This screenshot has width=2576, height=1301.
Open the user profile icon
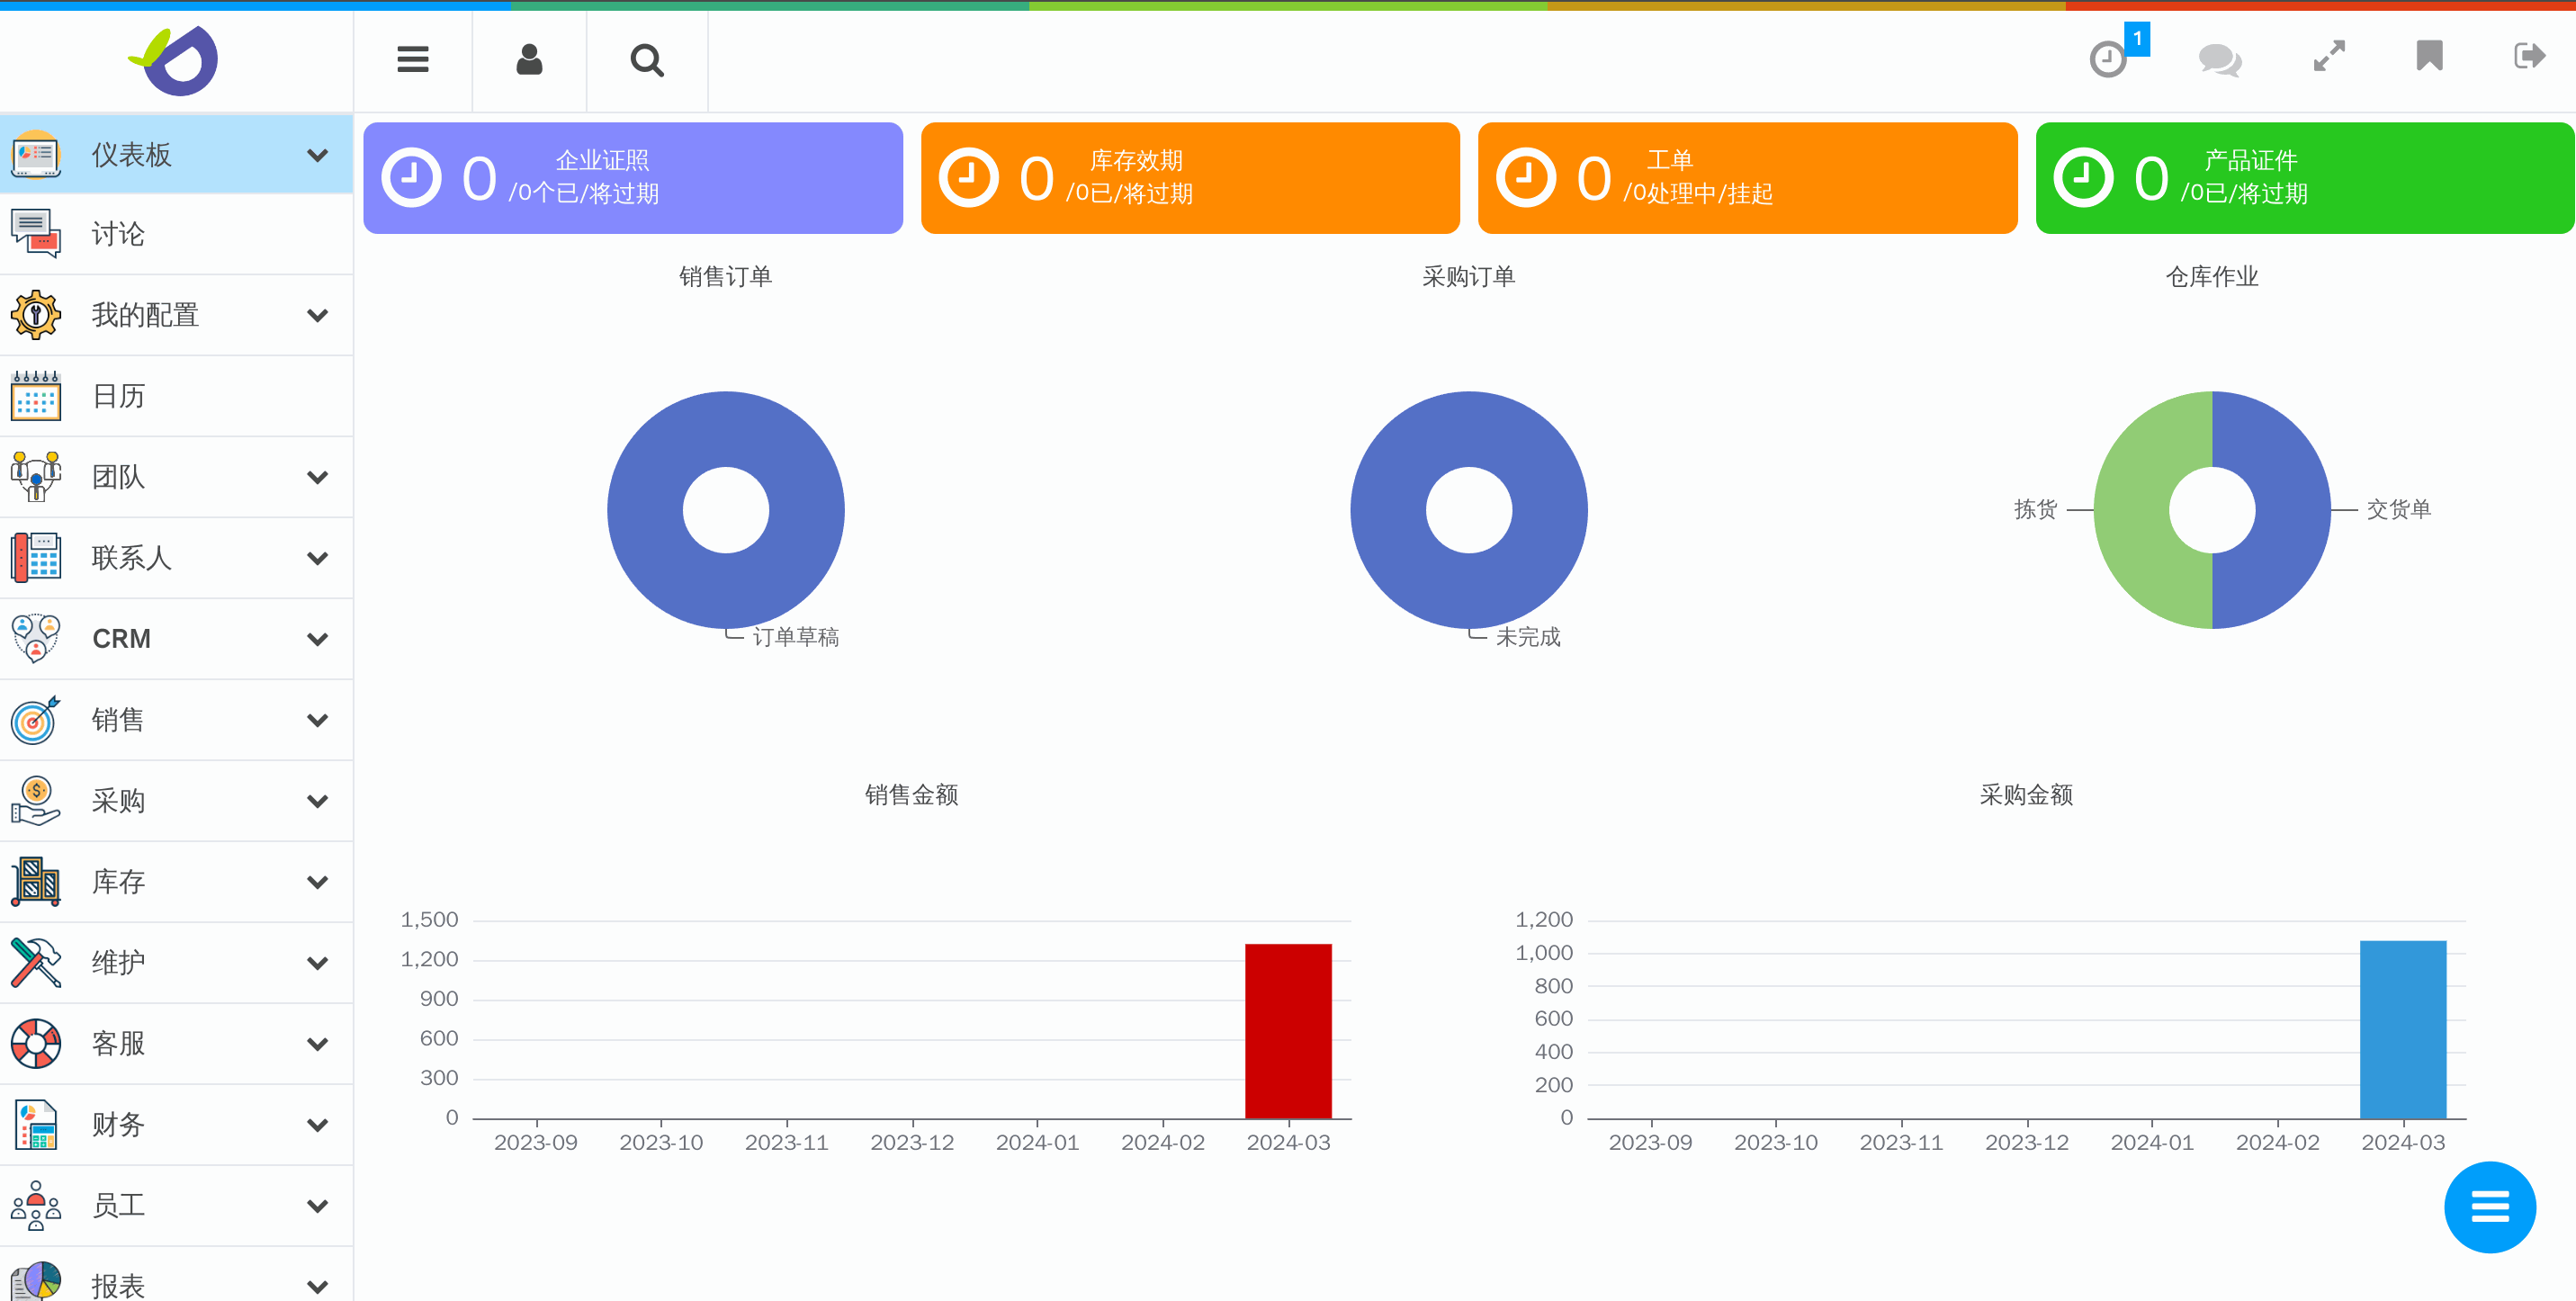pos(529,60)
